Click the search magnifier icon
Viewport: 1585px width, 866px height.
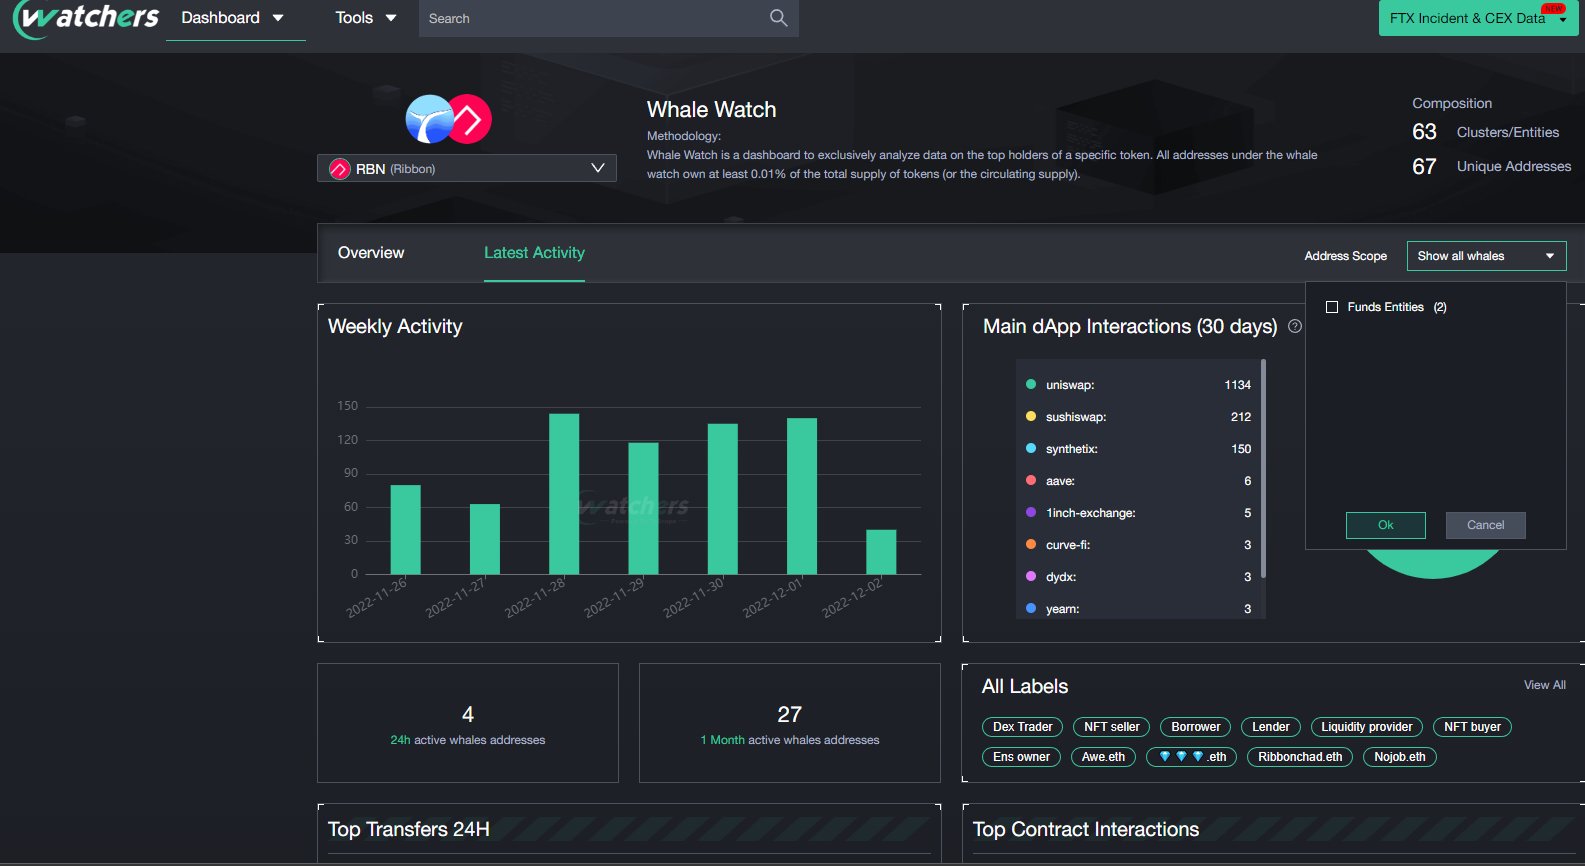tap(779, 18)
